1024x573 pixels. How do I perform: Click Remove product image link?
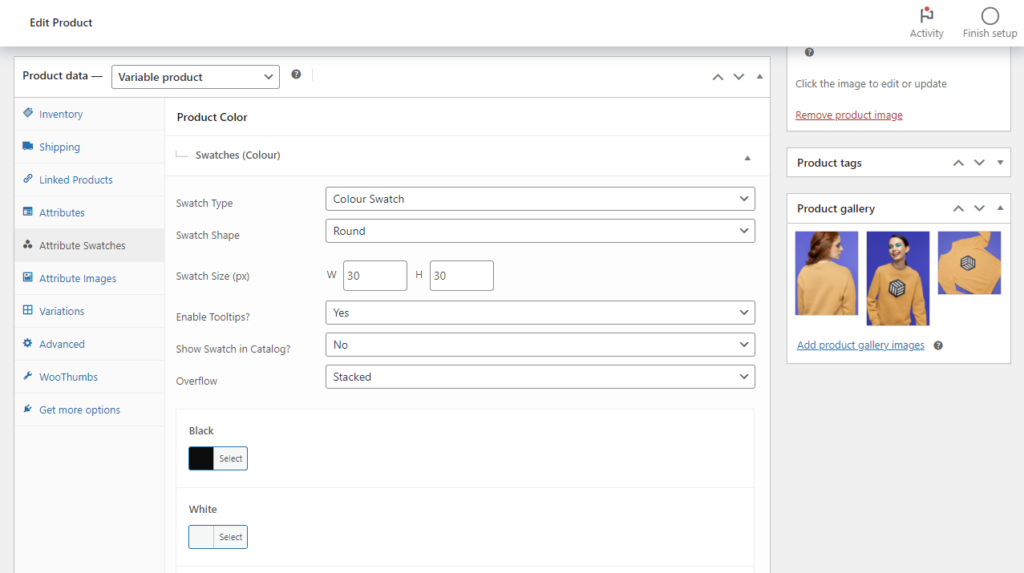click(848, 115)
